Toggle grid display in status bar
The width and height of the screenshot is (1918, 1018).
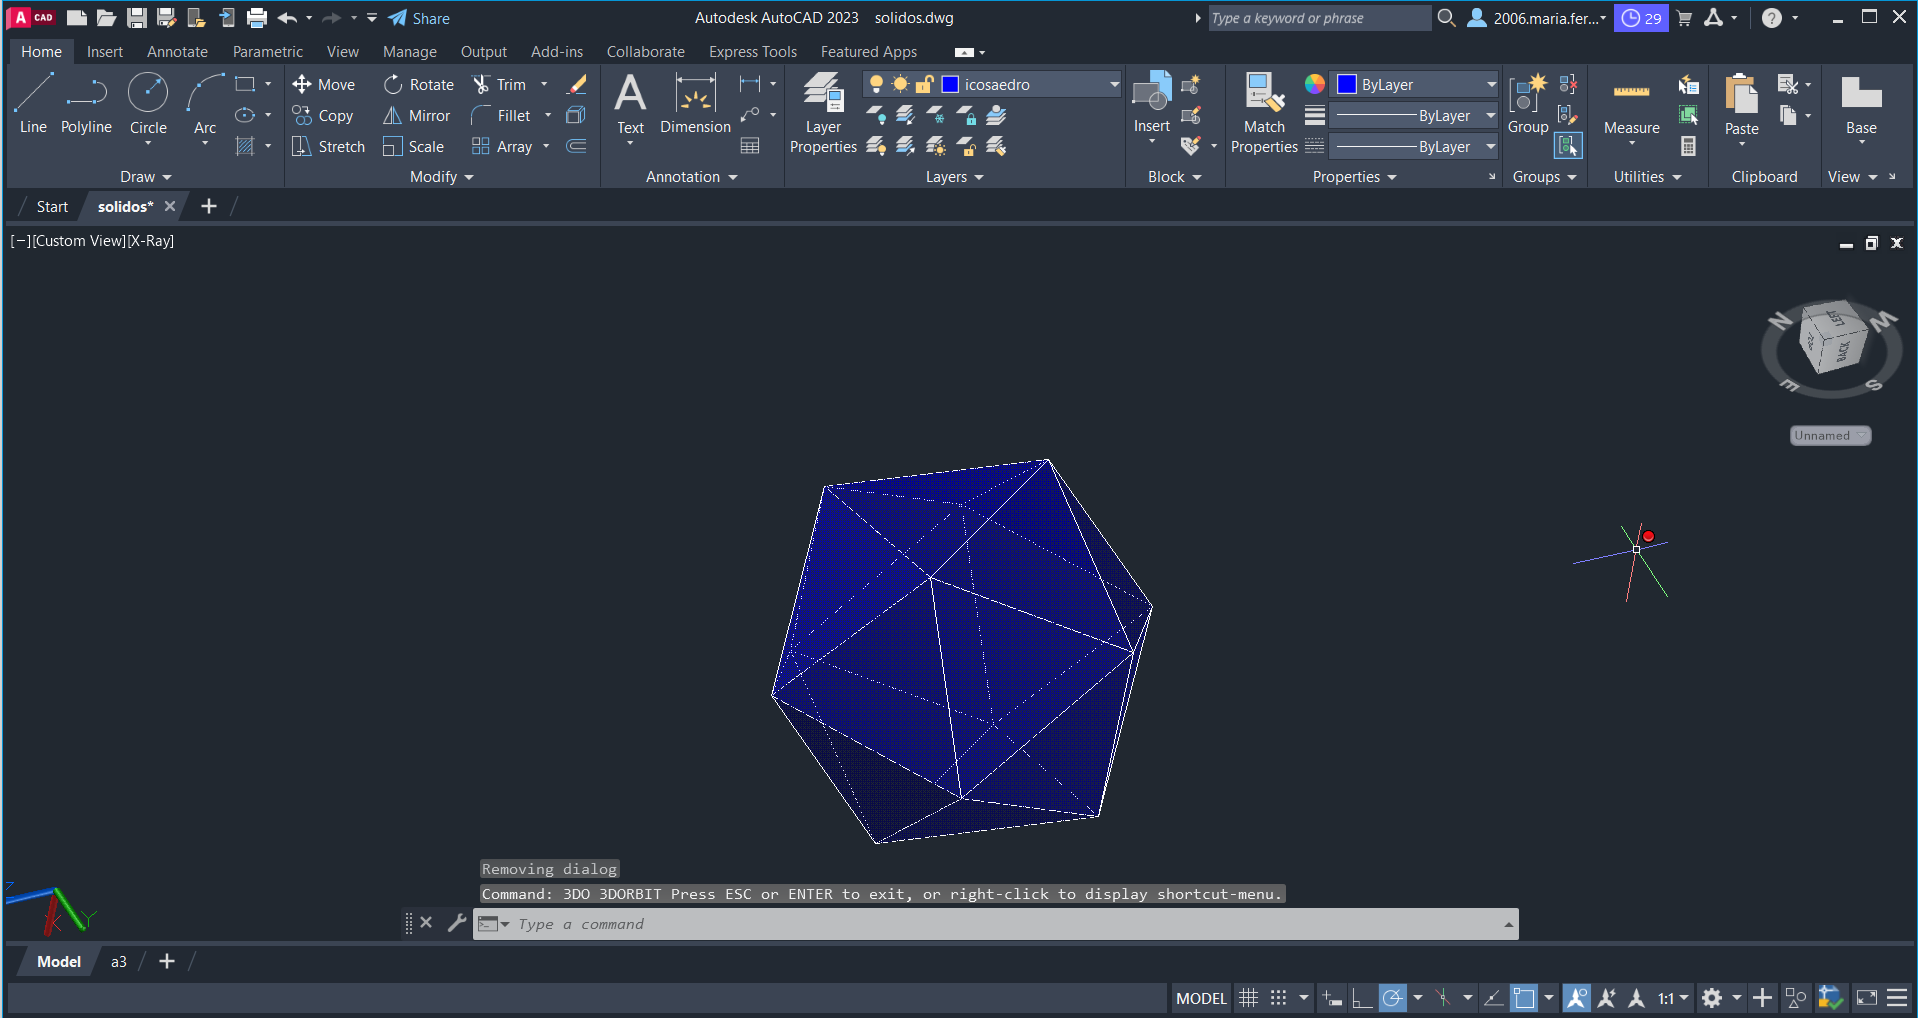click(1248, 998)
